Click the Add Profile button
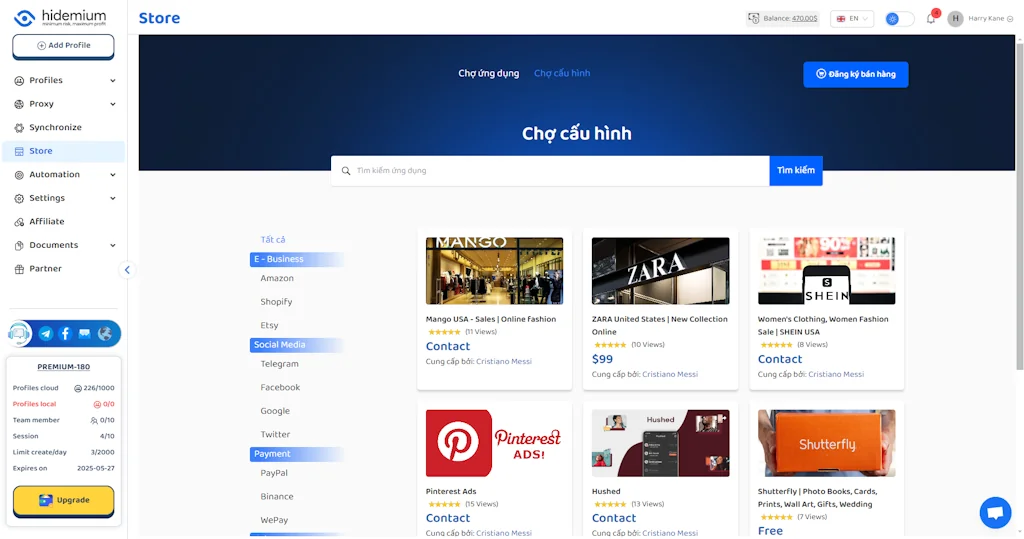 click(63, 46)
